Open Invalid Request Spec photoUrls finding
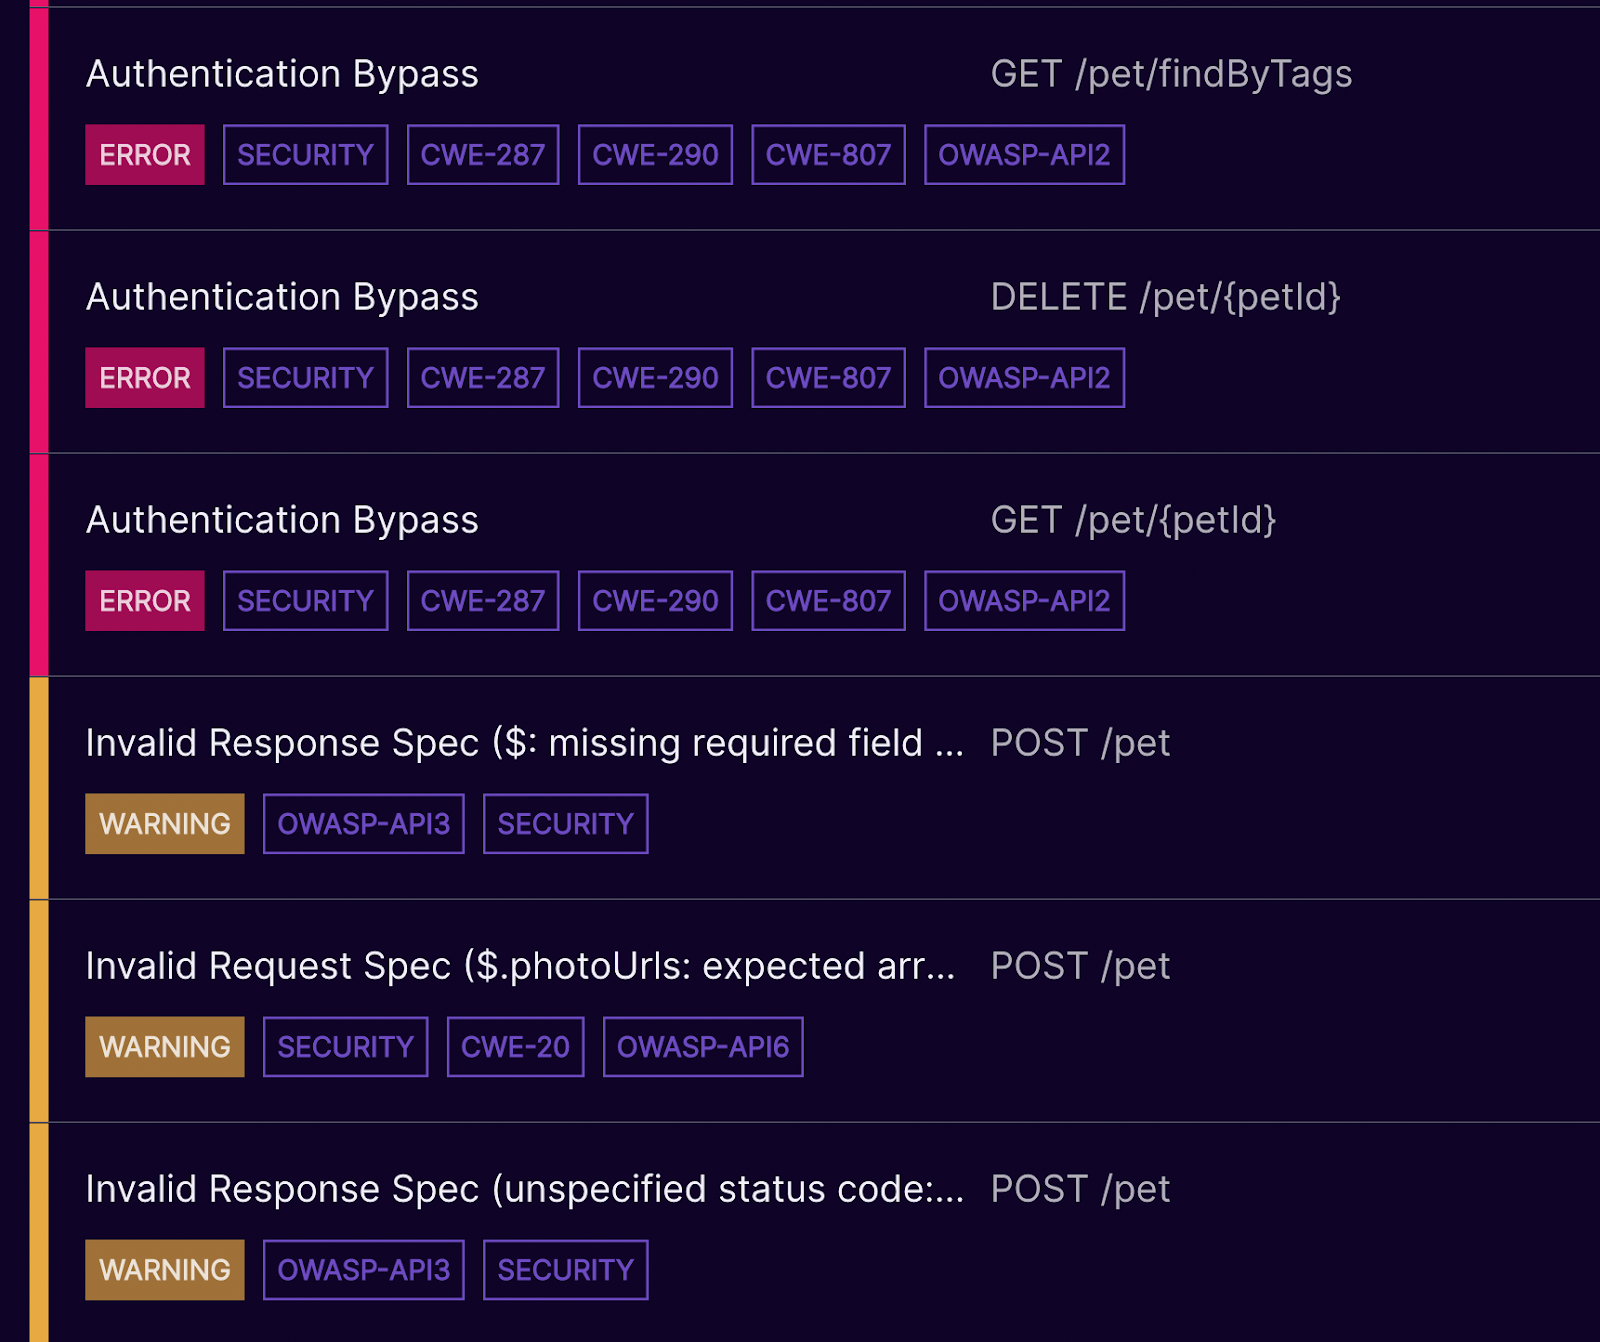 (520, 966)
